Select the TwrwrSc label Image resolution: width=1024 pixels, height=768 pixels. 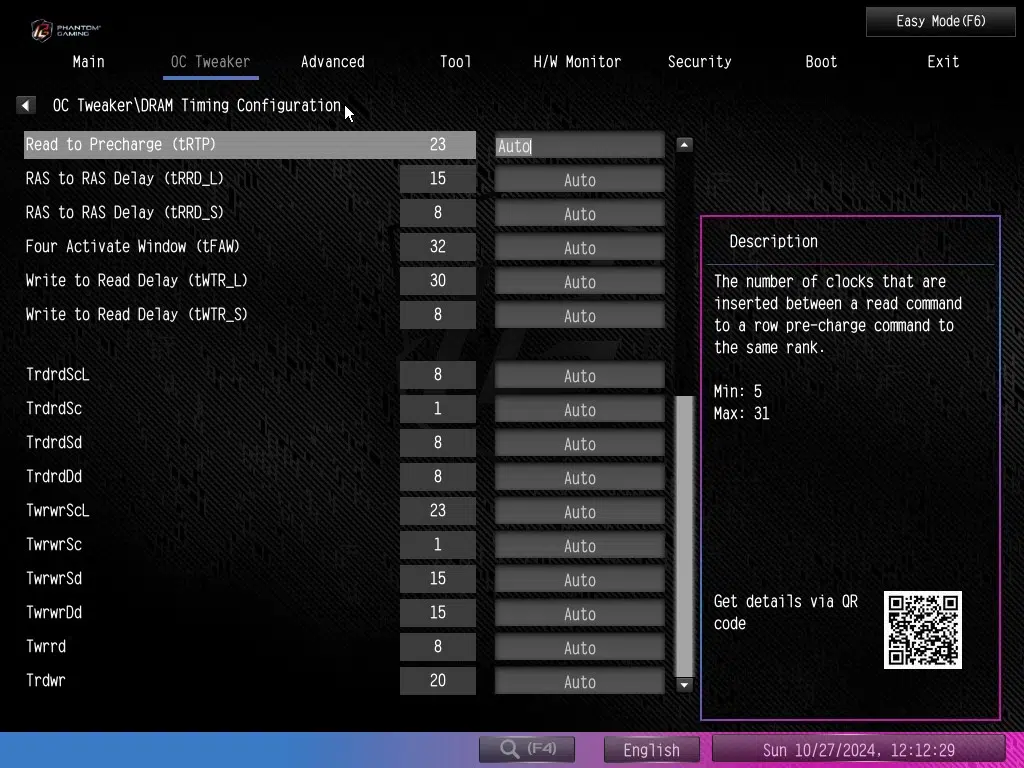pos(54,544)
